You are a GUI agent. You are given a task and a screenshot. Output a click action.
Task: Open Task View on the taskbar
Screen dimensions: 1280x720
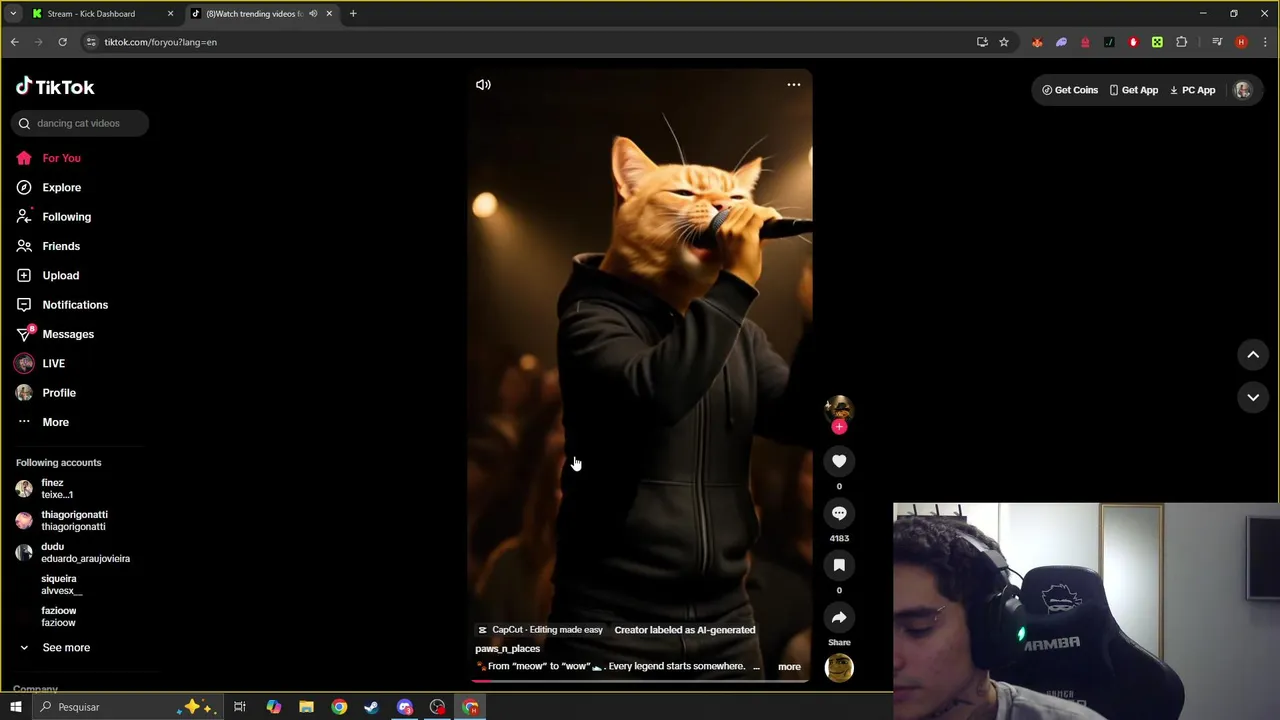240,707
